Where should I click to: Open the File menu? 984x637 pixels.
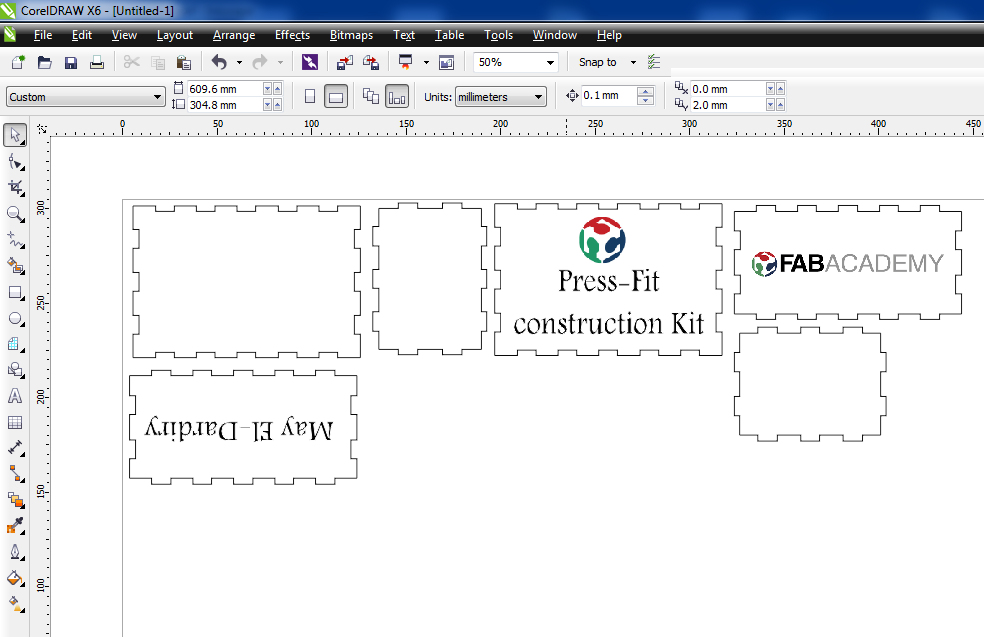(43, 35)
